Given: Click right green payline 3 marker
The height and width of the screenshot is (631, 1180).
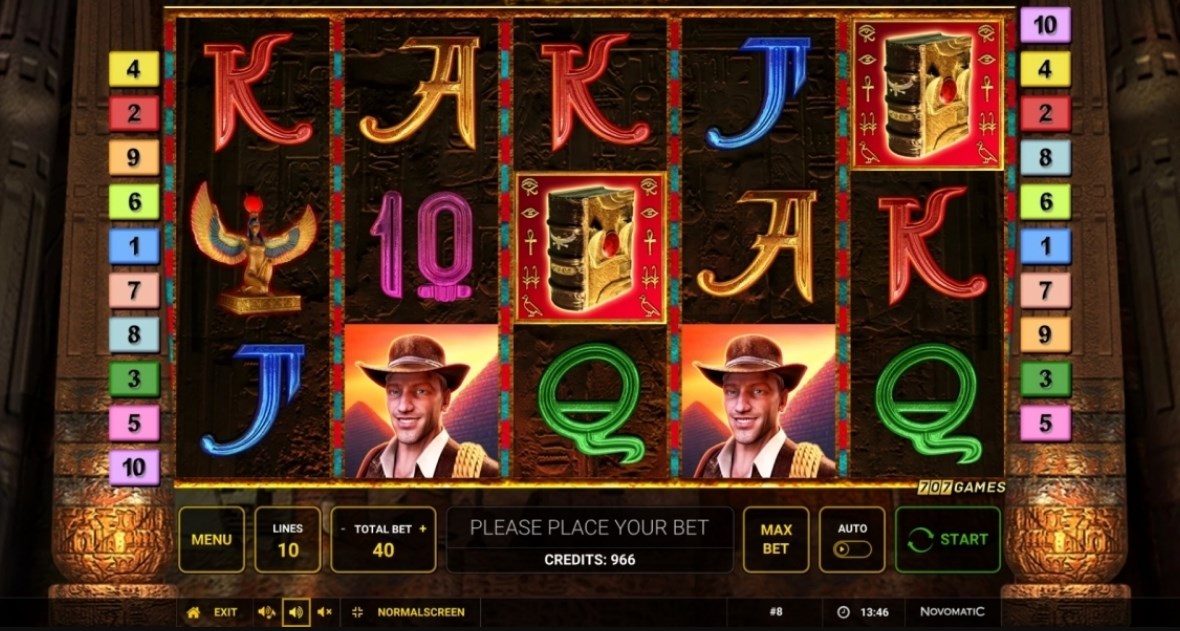Looking at the screenshot, I should point(1045,379).
